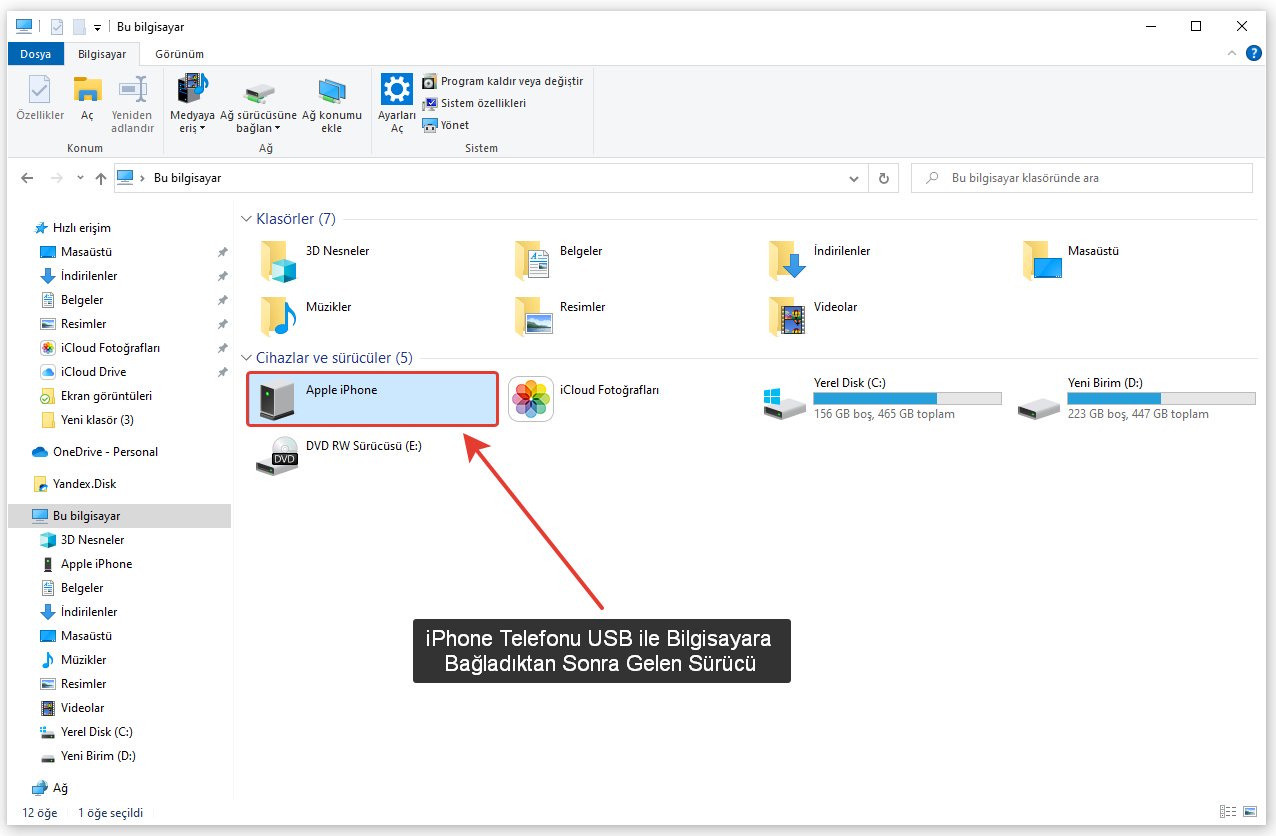The width and height of the screenshot is (1276, 836).
Task: Open the Apple iPhone device drive
Action: coord(371,399)
